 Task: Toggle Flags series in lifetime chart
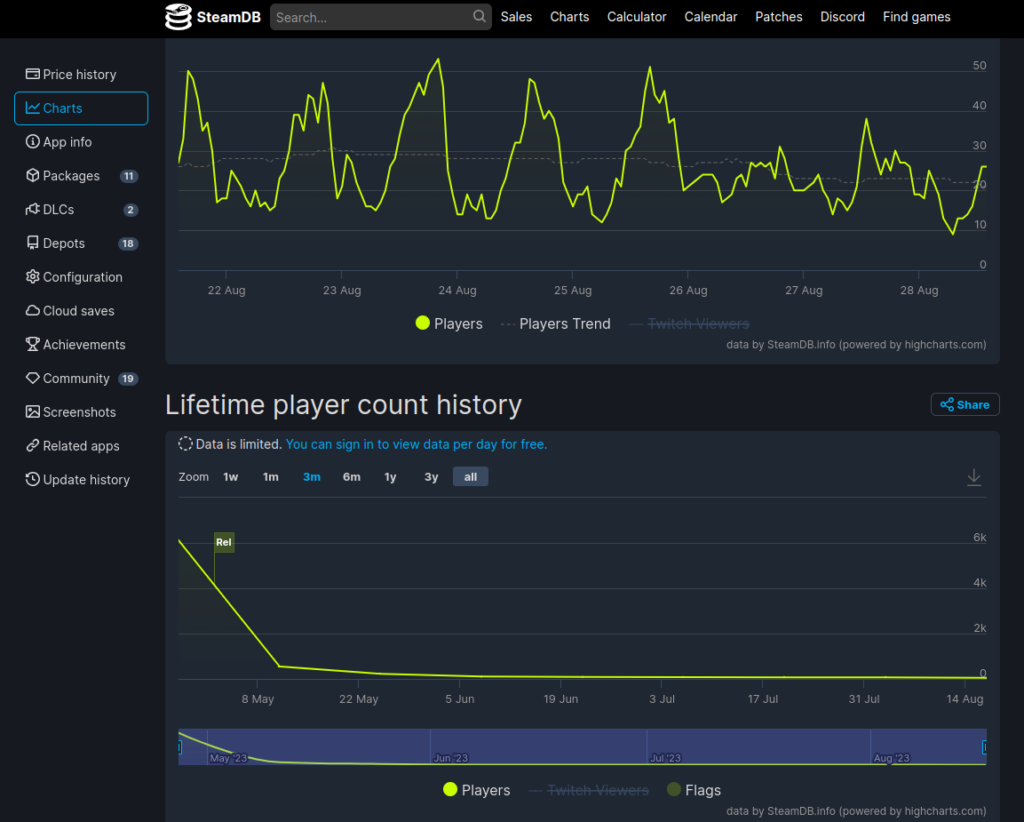click(693, 790)
